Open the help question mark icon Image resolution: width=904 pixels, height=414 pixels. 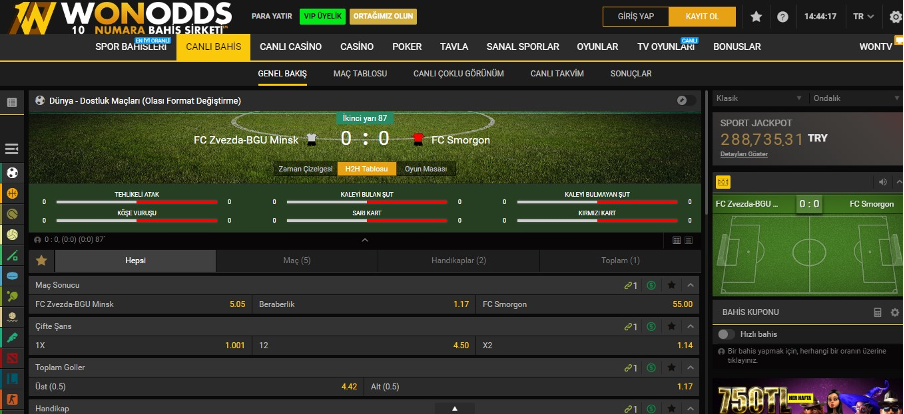[782, 17]
